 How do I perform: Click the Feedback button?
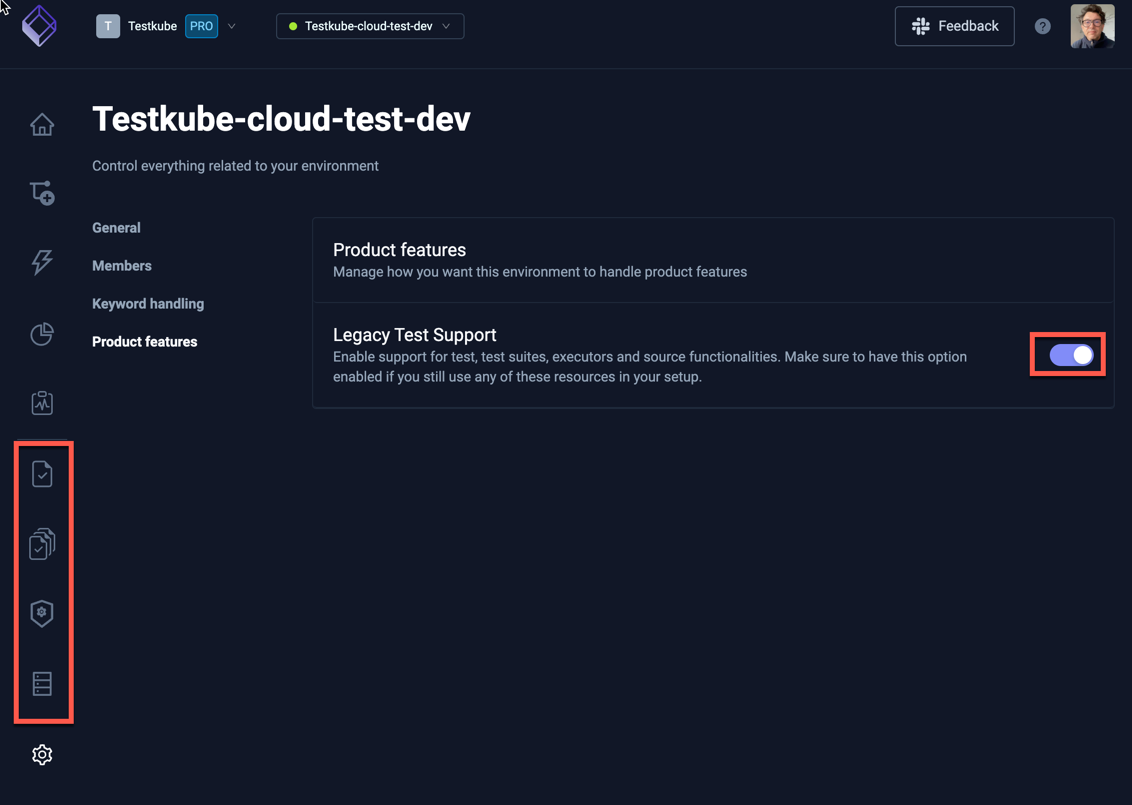[954, 26]
